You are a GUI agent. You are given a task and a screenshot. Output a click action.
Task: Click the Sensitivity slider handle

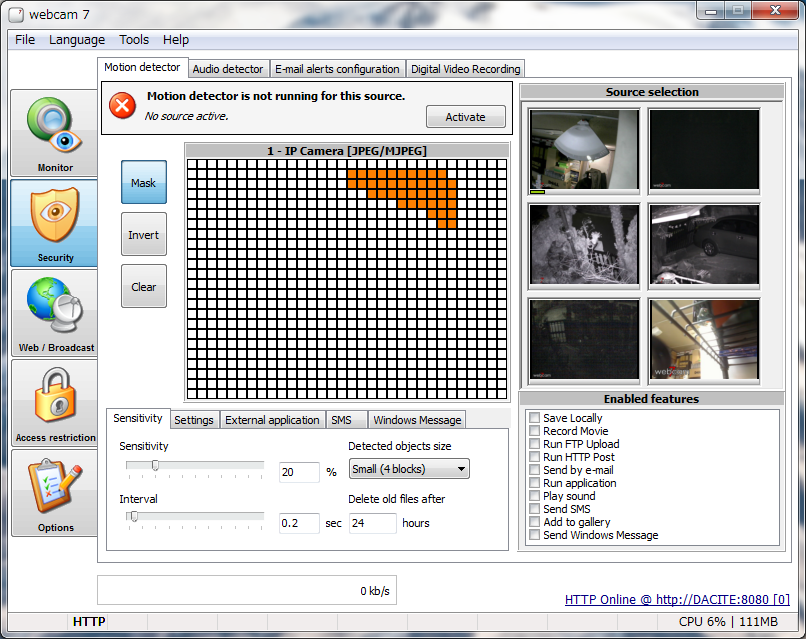[x=155, y=465]
